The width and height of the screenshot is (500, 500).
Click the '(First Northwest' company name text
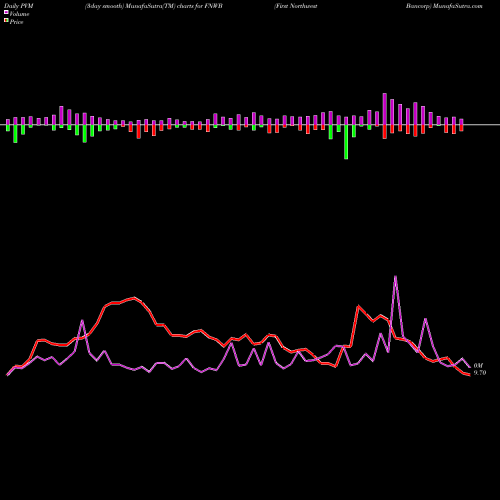(x=296, y=6)
